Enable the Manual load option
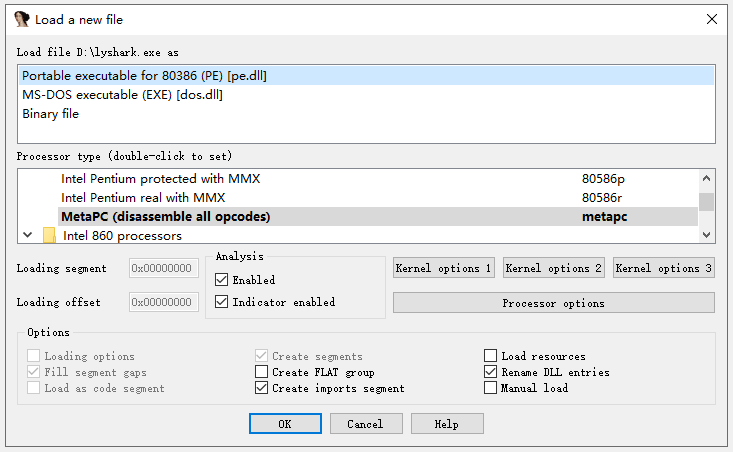This screenshot has width=733, height=452. [x=491, y=388]
